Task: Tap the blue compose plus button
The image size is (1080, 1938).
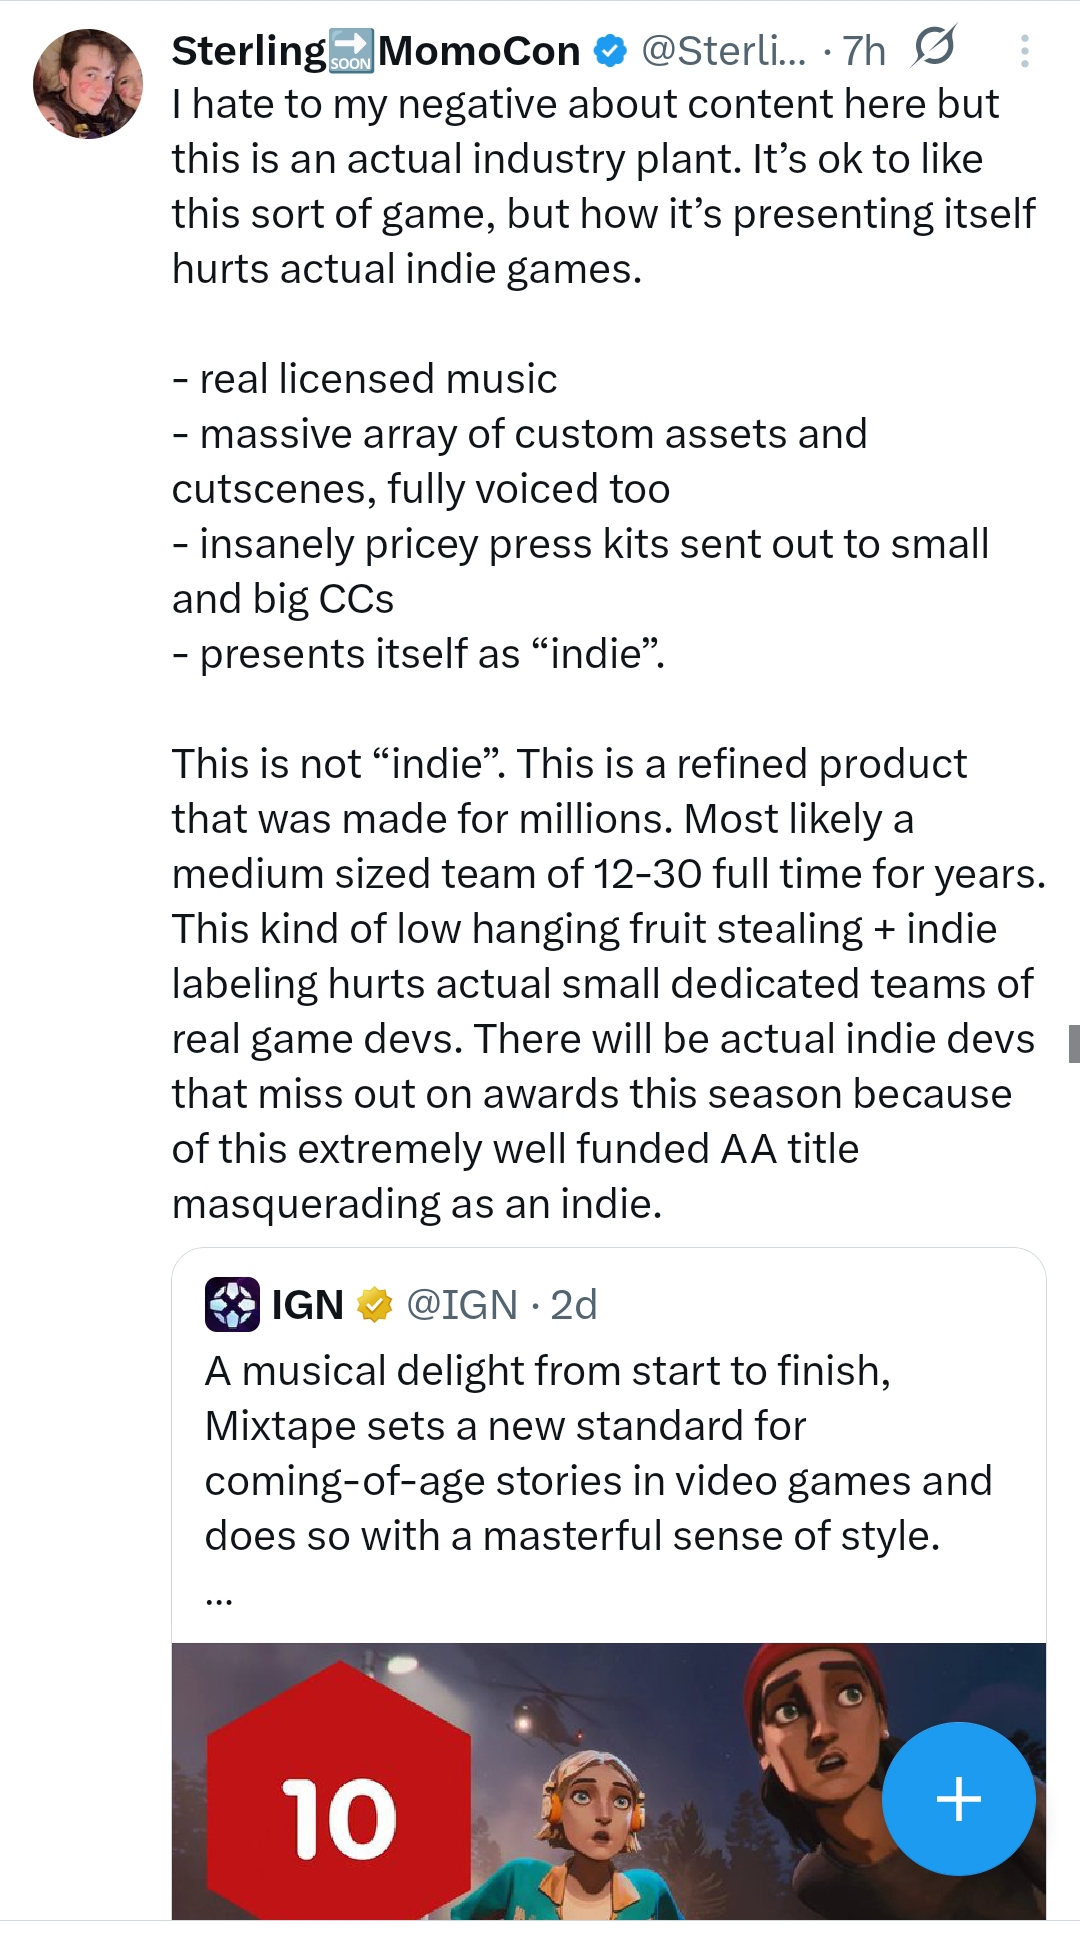Action: [958, 1799]
